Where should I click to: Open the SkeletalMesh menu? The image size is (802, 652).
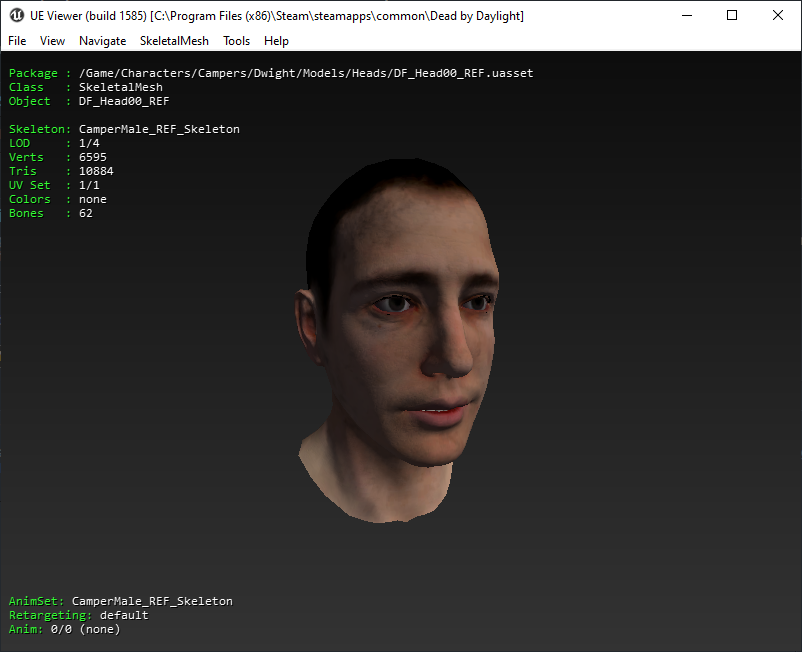[174, 41]
